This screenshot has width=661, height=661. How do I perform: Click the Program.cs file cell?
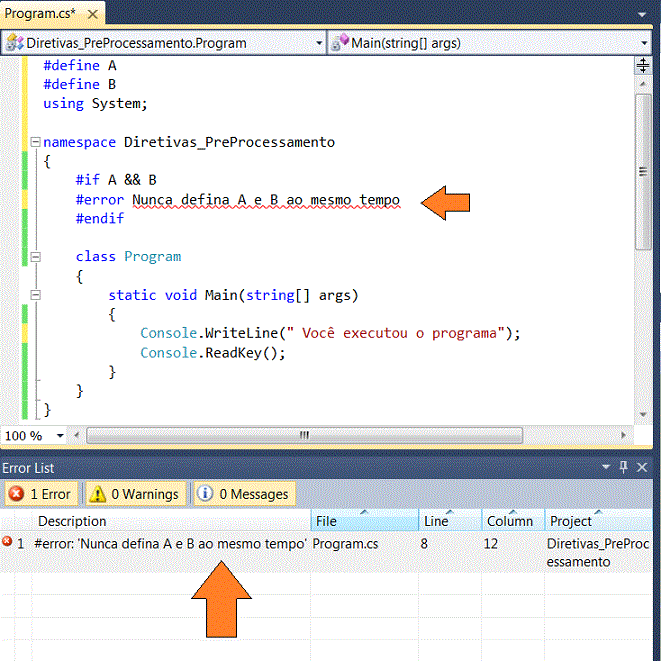(x=345, y=544)
